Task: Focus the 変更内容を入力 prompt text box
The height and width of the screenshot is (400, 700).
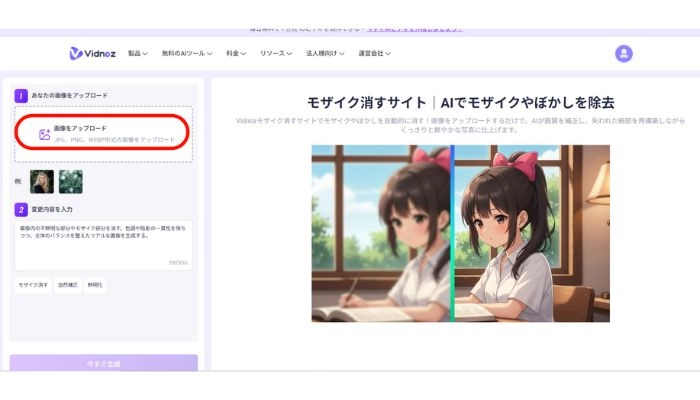Action: pyautogui.click(x=104, y=245)
